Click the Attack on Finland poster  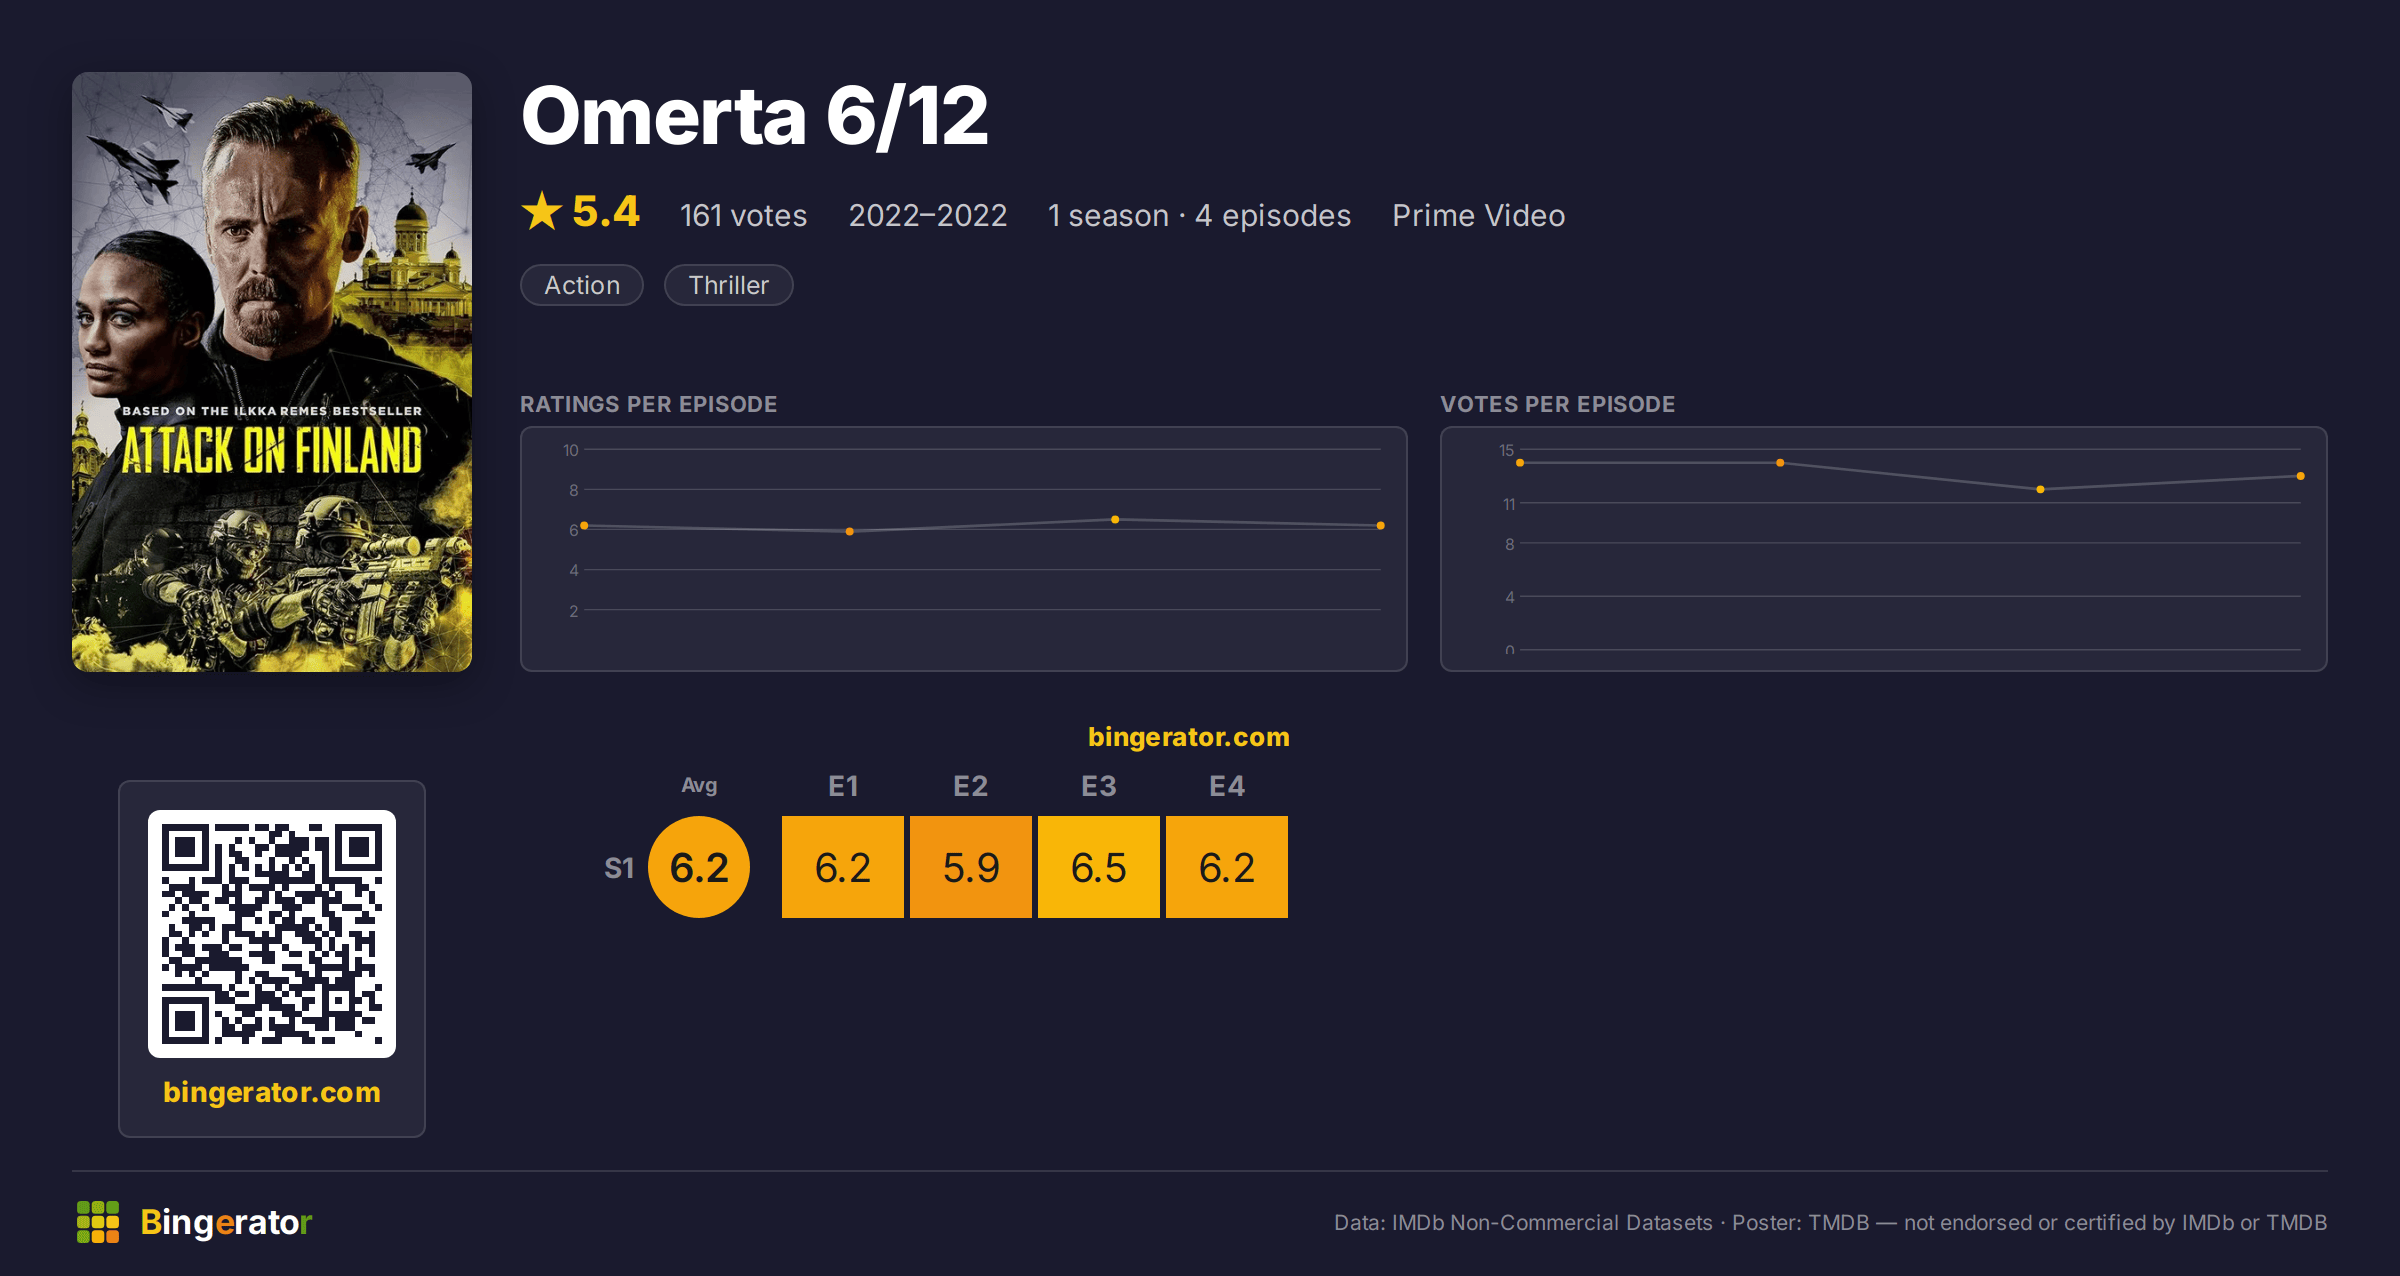[x=272, y=372]
